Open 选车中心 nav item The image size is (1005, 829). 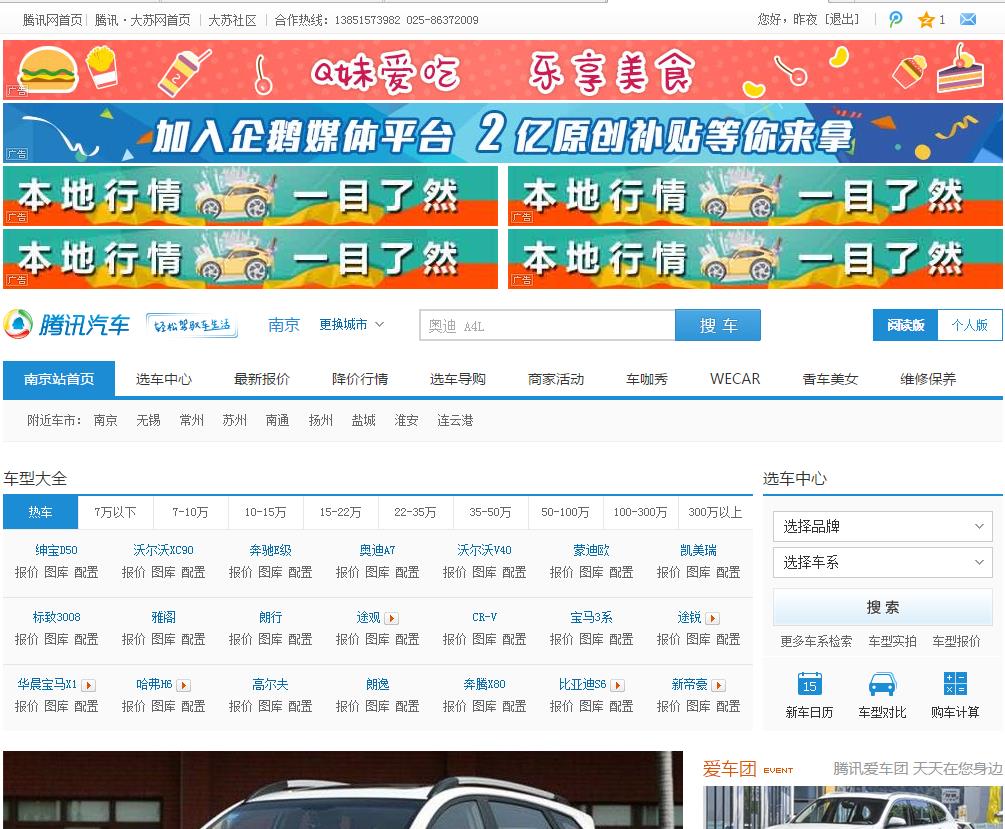[x=163, y=379]
